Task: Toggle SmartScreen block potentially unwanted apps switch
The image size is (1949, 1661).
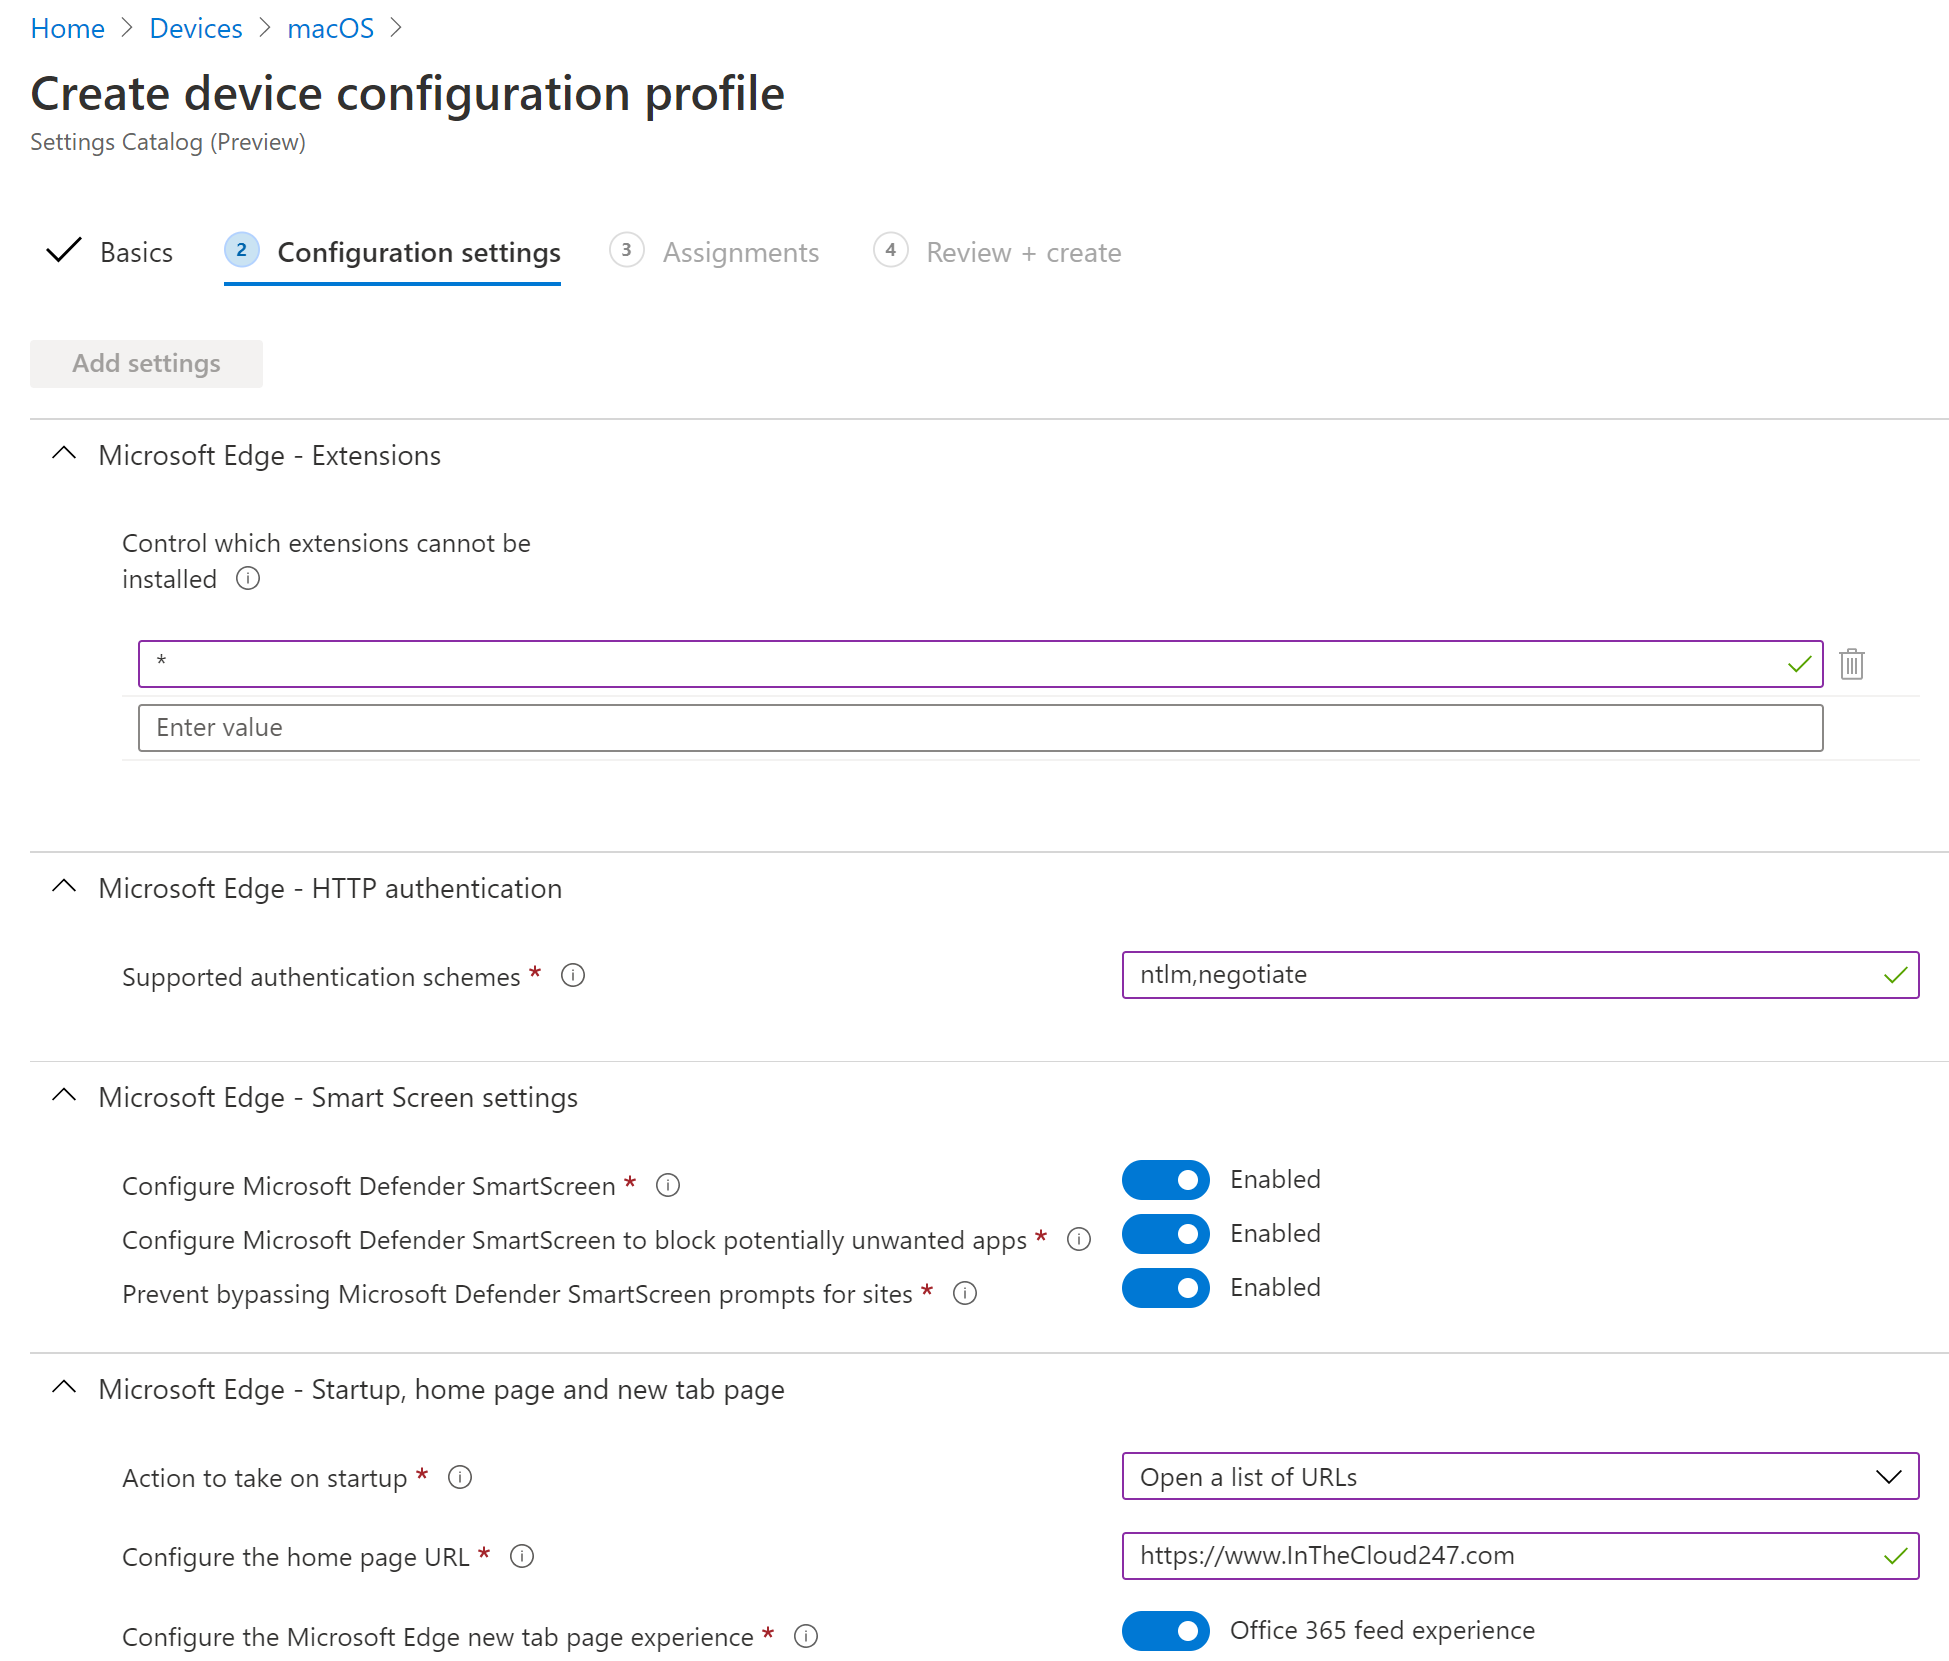Action: pos(1165,1234)
